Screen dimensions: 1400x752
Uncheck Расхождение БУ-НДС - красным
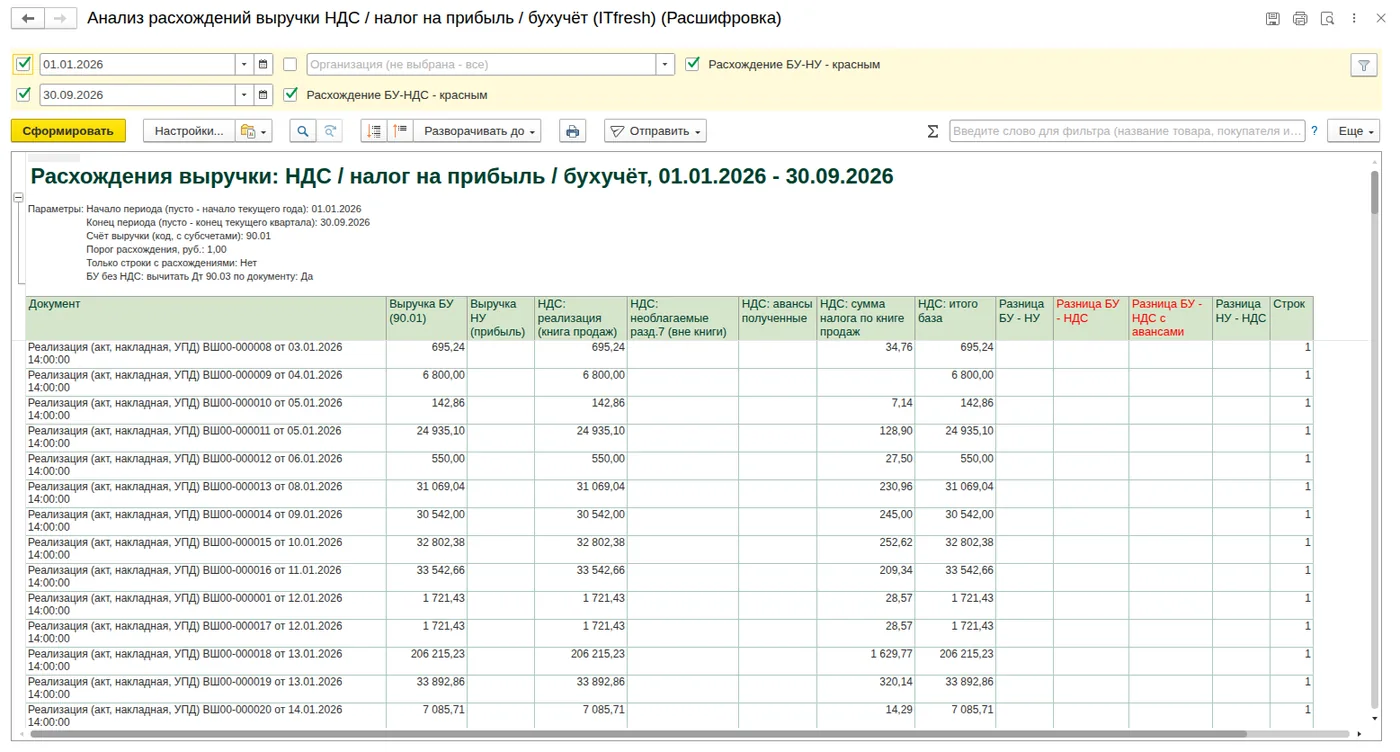[290, 95]
